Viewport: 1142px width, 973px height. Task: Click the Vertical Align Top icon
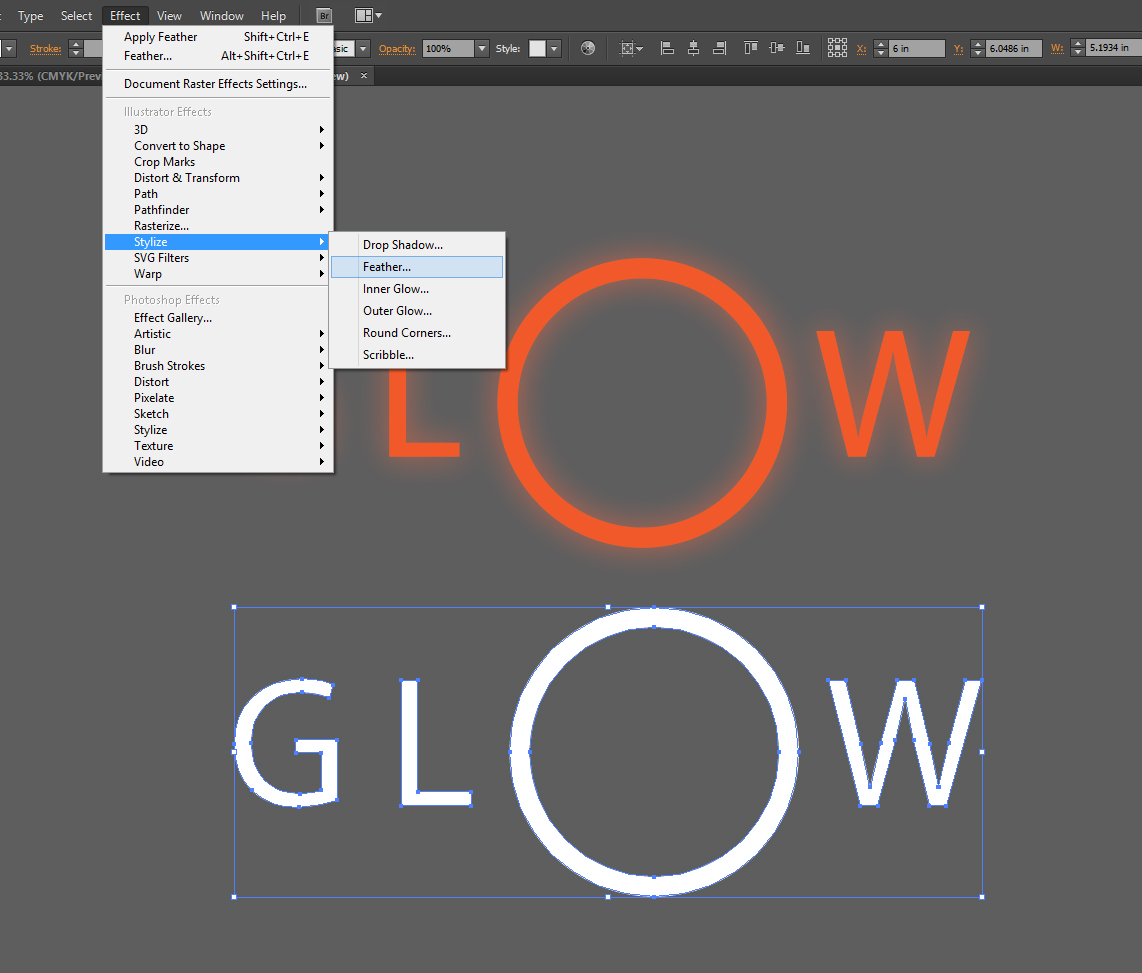[x=750, y=47]
